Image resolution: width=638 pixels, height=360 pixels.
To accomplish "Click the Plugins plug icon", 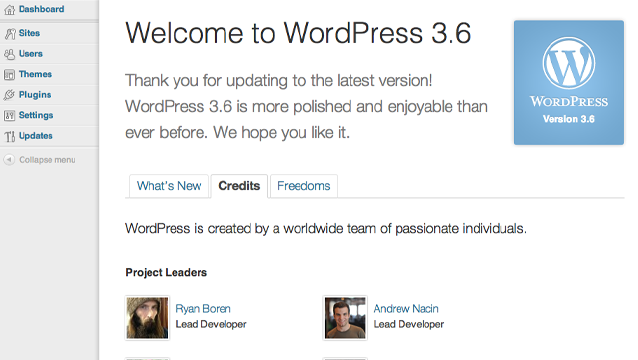I will pos(9,95).
